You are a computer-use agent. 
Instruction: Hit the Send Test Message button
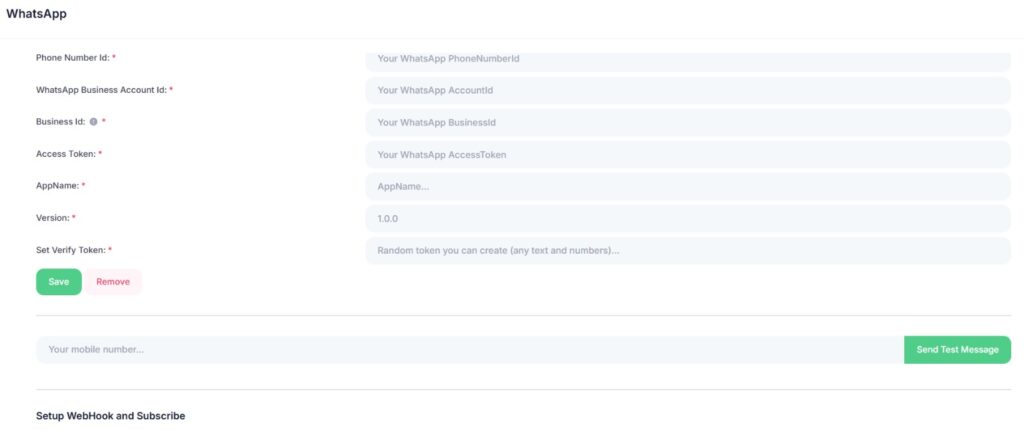[957, 350]
